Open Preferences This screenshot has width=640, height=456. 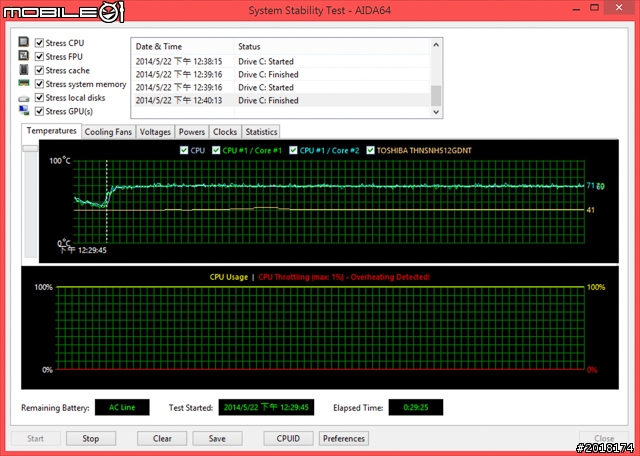344,438
